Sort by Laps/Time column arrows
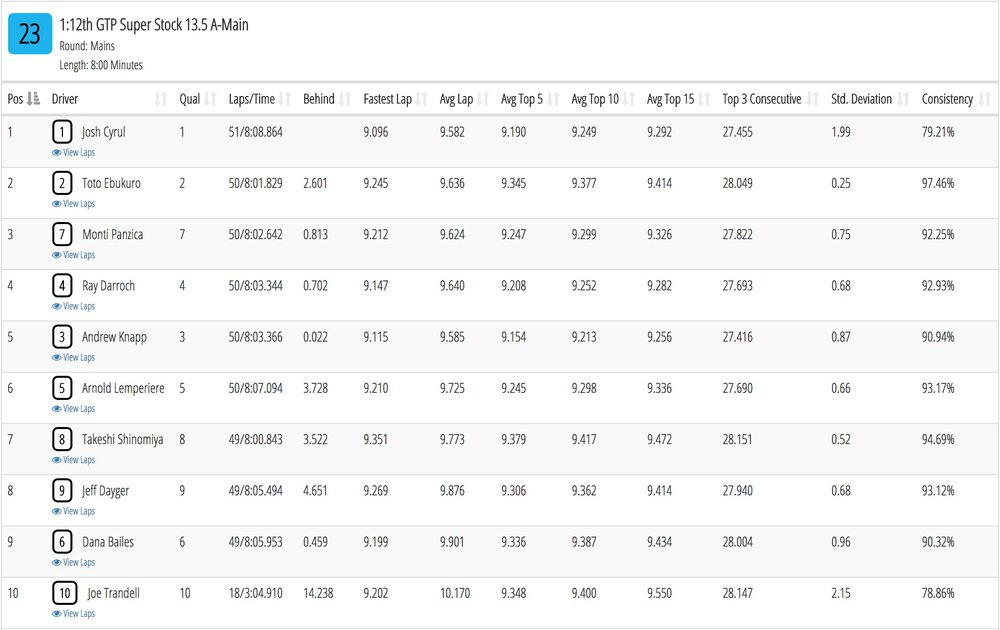This screenshot has width=1000, height=630. coord(284,99)
